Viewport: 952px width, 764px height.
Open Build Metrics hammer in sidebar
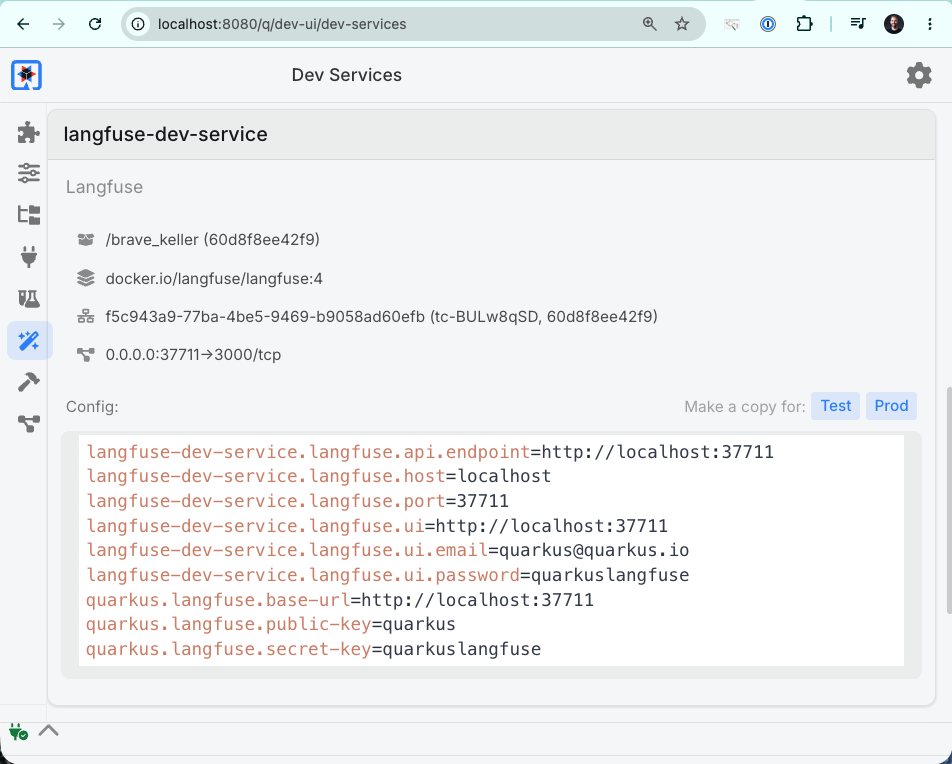click(29, 382)
